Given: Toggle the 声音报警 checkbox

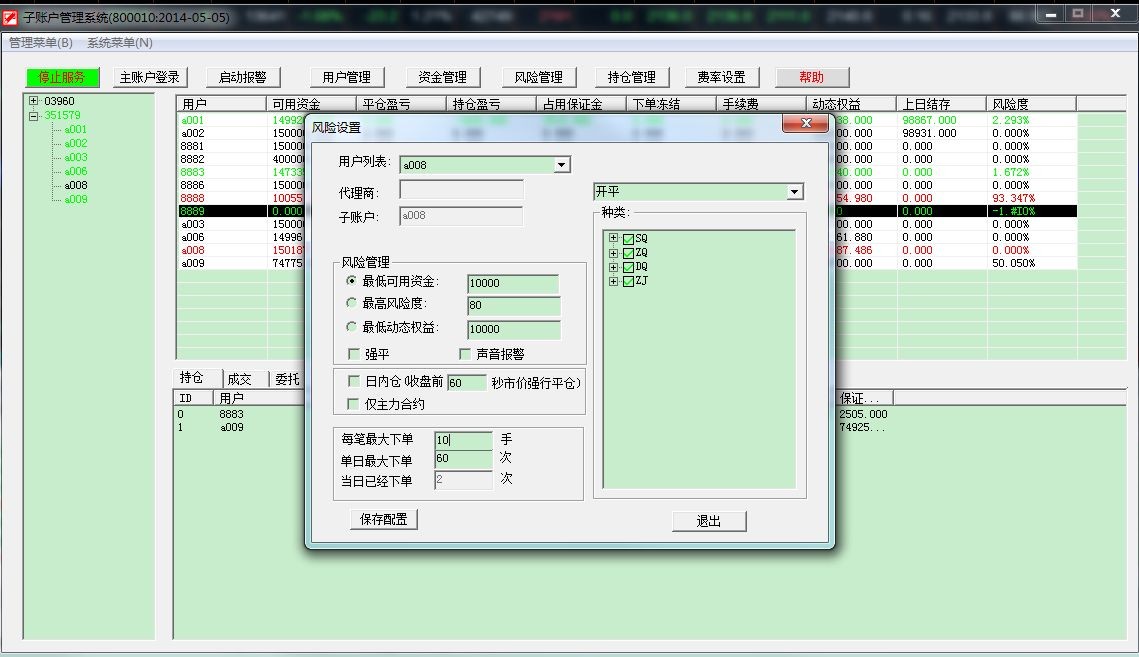Looking at the screenshot, I should point(465,354).
